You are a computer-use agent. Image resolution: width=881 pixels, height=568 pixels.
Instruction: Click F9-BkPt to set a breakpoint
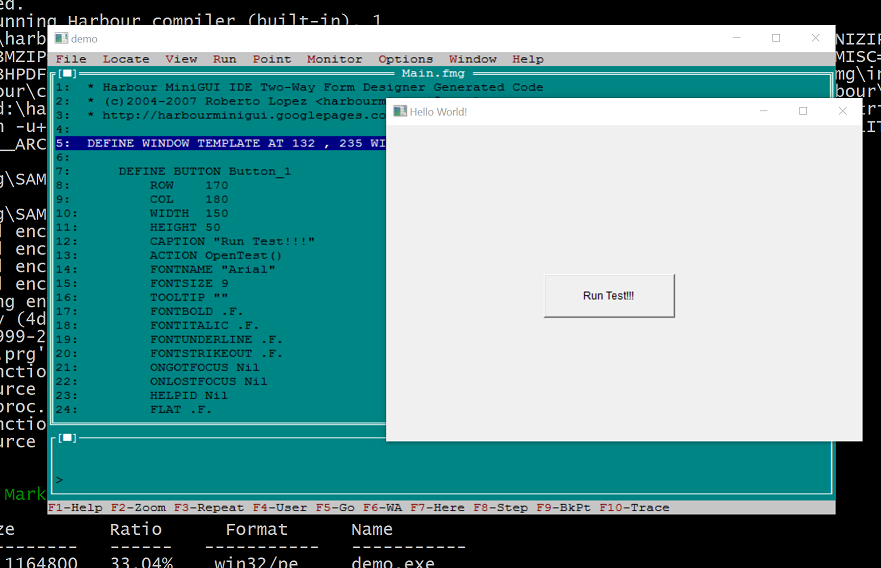(564, 508)
